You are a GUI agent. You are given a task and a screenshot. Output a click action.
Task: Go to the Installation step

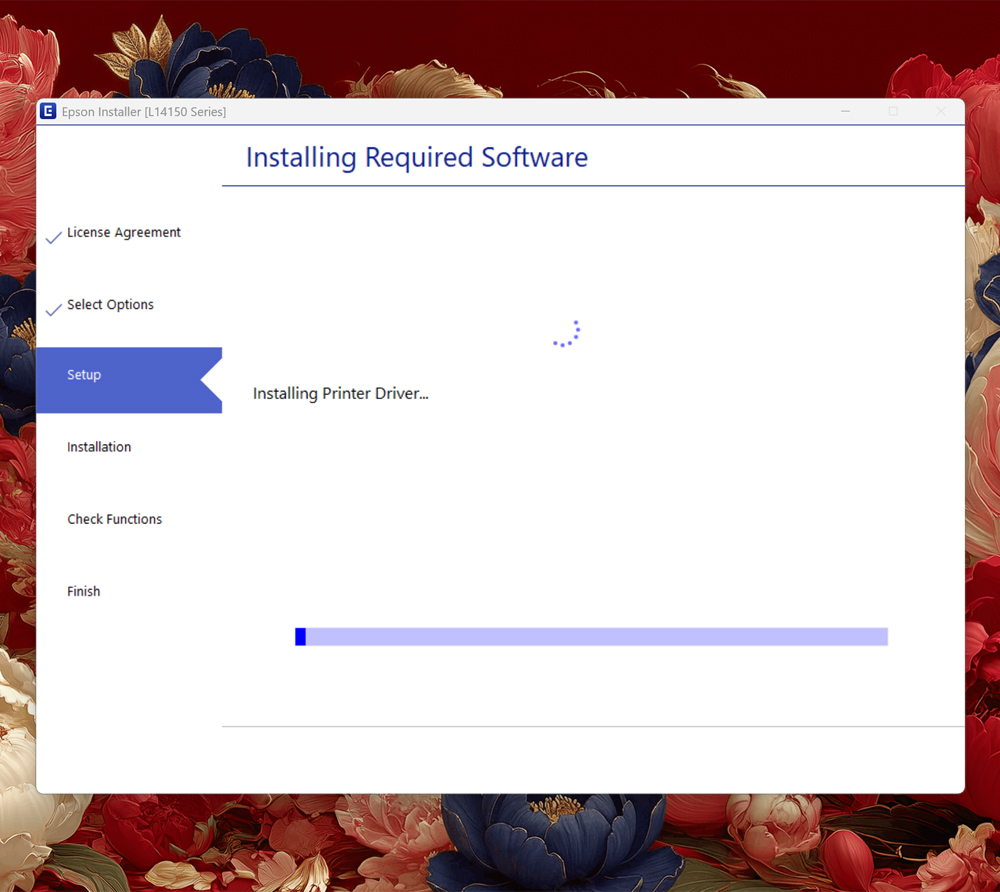(x=99, y=447)
